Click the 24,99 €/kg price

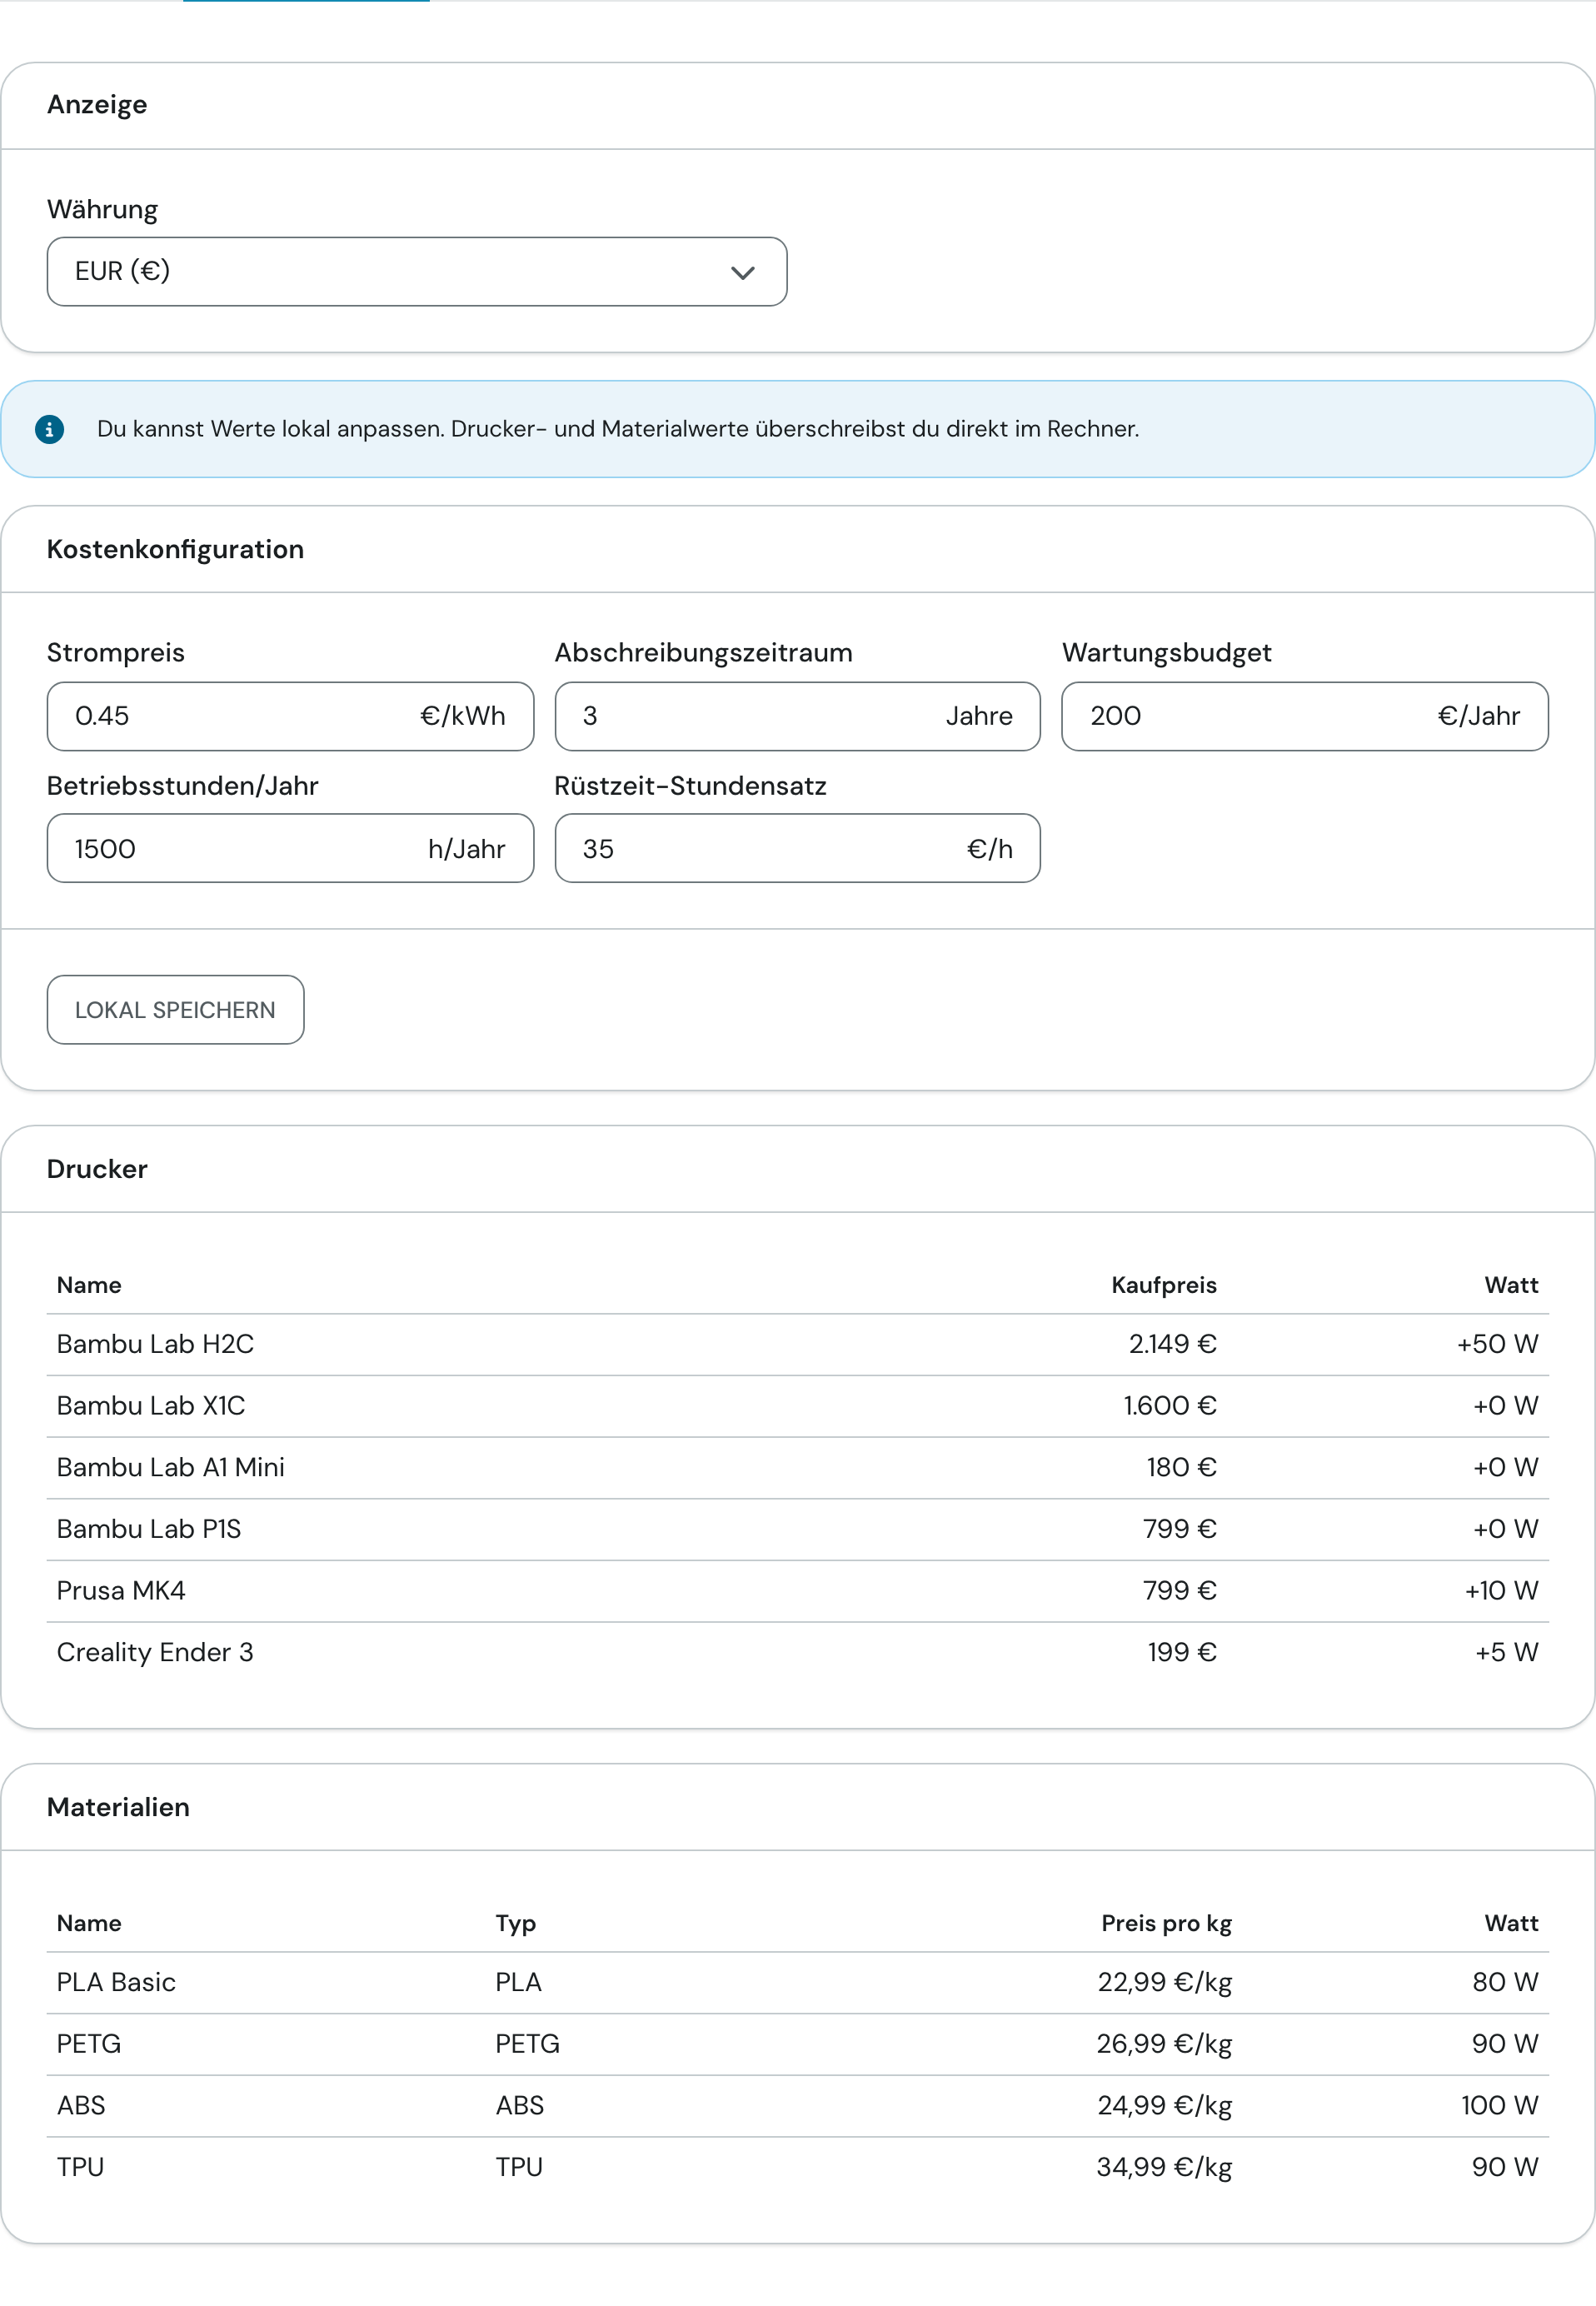[x=1164, y=2106]
